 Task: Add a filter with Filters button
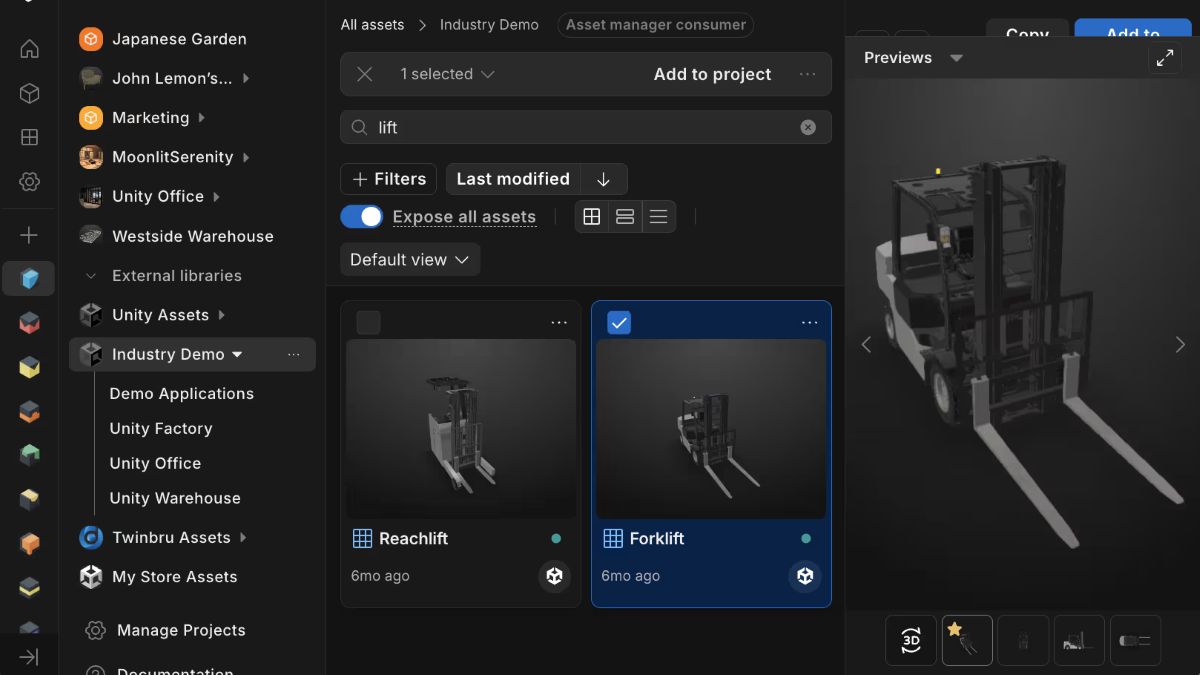(x=389, y=179)
